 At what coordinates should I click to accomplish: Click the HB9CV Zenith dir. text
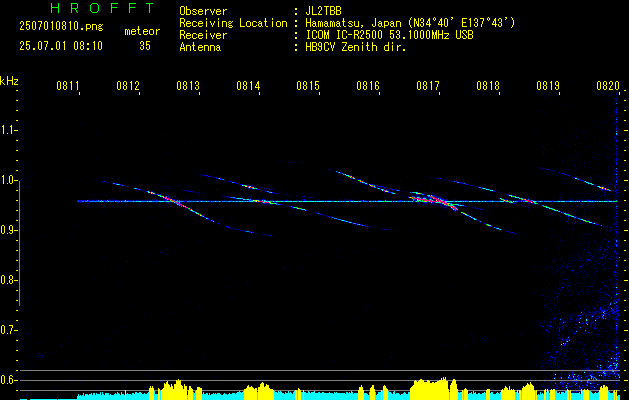356,47
